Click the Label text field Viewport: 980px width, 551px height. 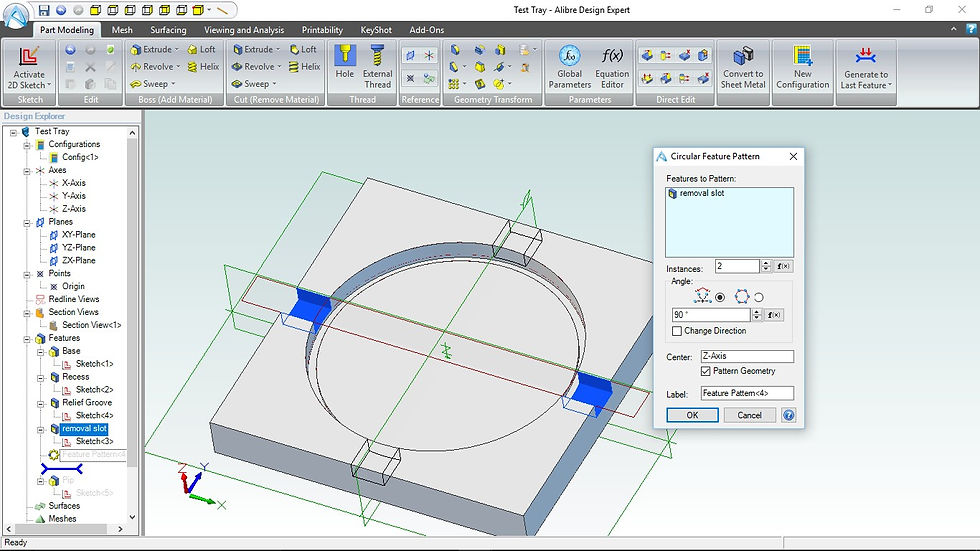[x=747, y=393]
